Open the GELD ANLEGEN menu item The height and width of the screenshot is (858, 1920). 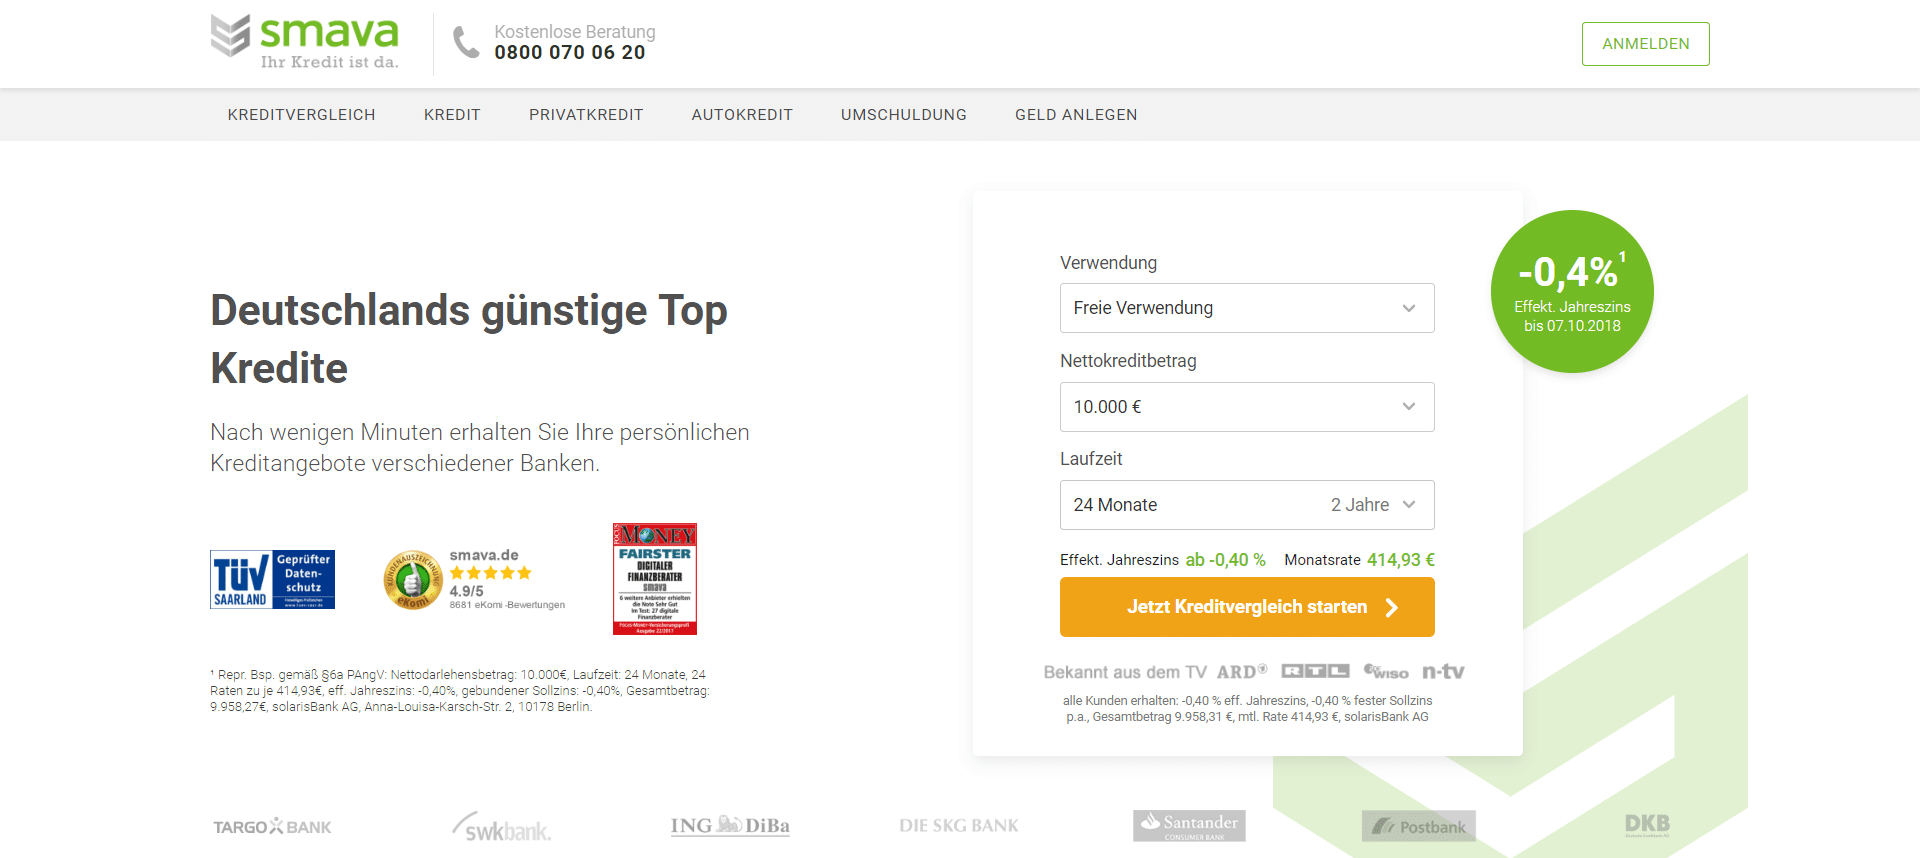click(x=1076, y=115)
